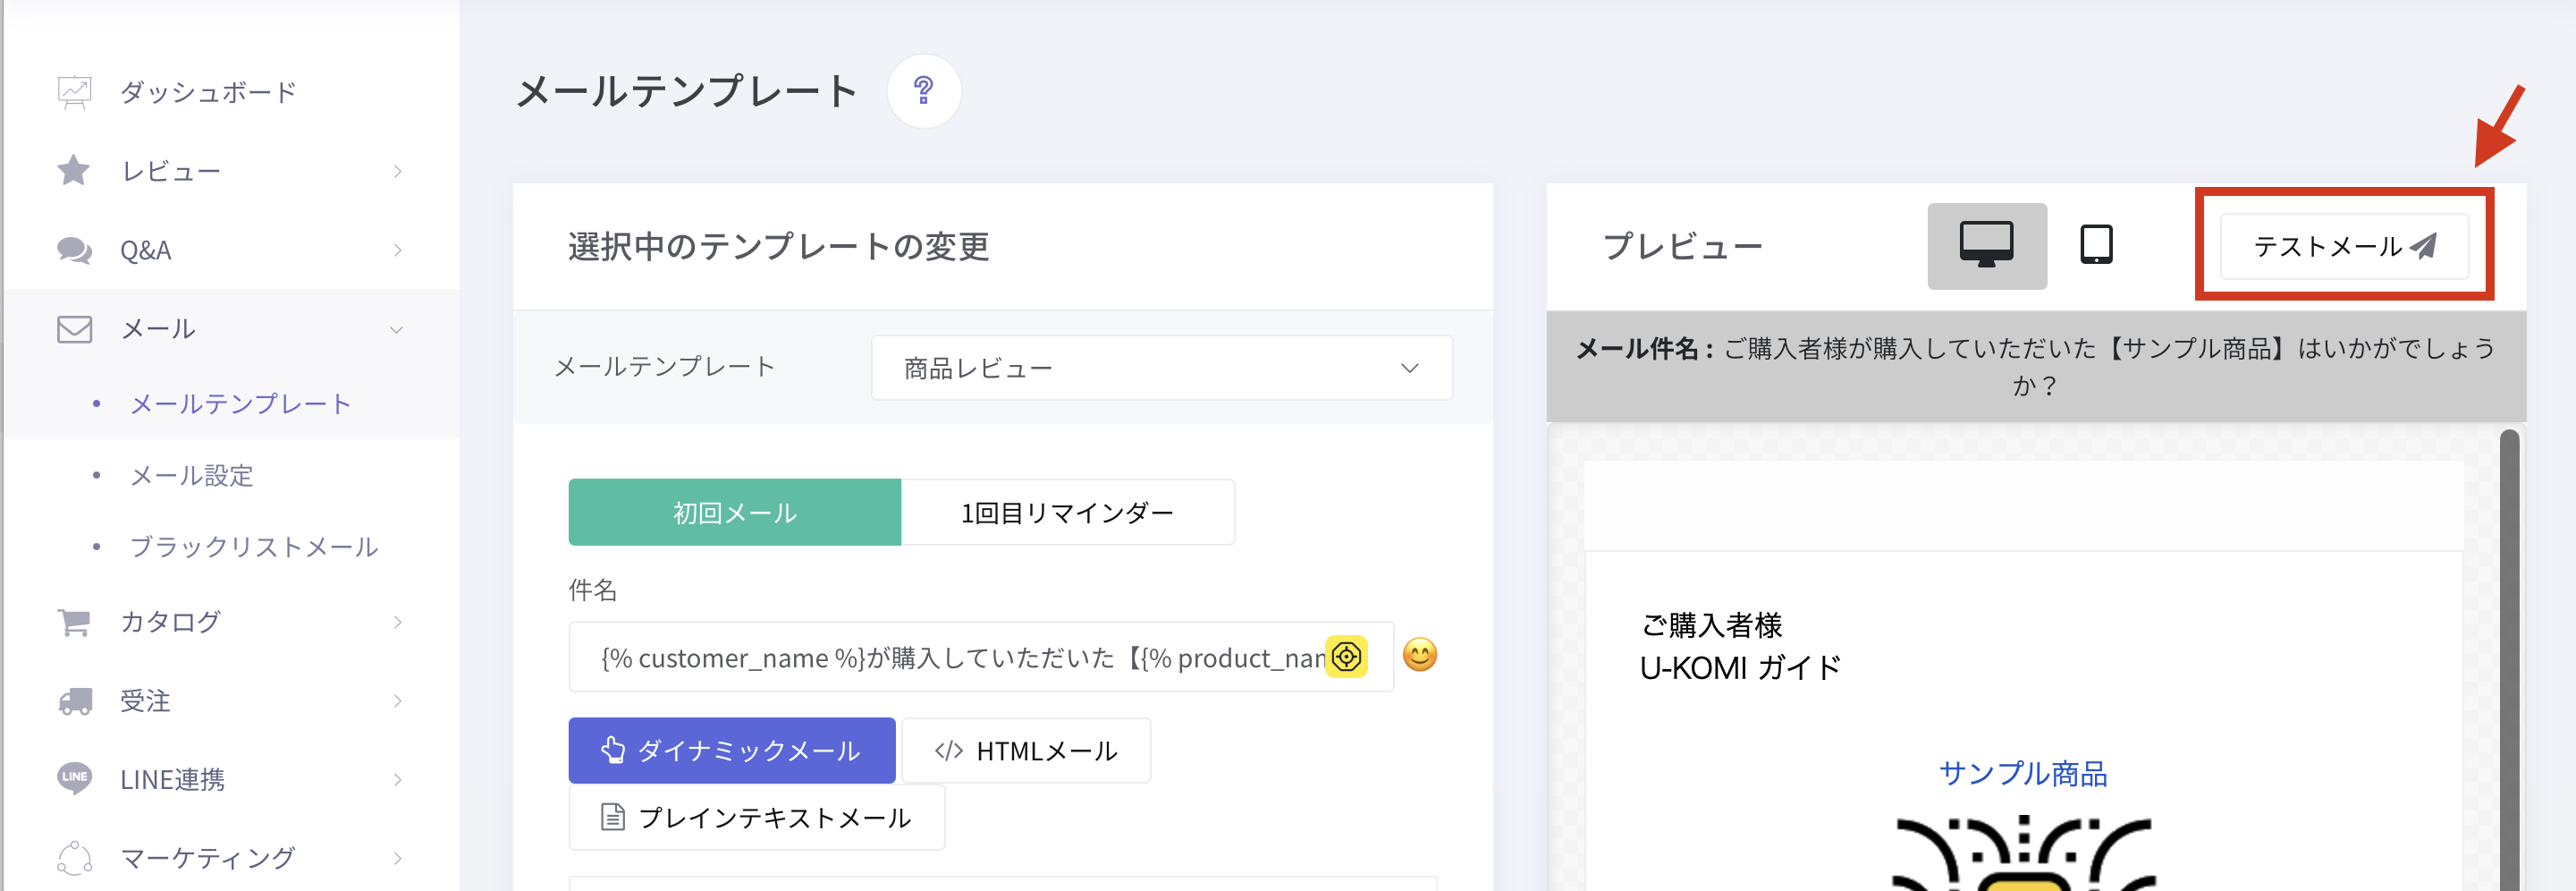Viewport: 2576px width, 891px height.
Task: Click the カタログ shopping cart icon
Action: tap(74, 622)
